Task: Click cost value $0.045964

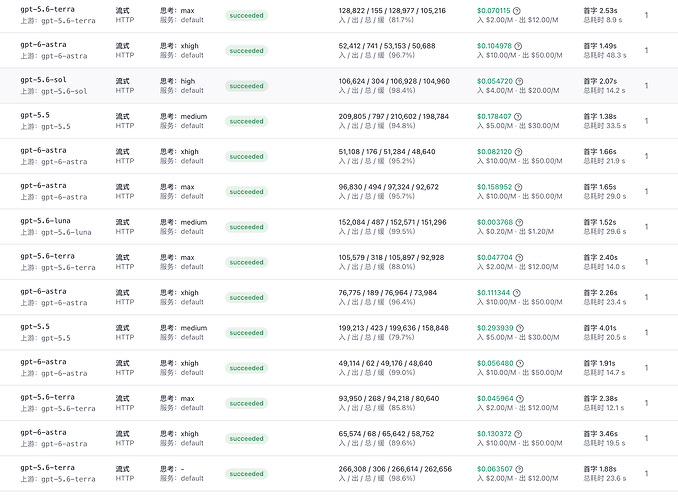Action: coord(495,398)
